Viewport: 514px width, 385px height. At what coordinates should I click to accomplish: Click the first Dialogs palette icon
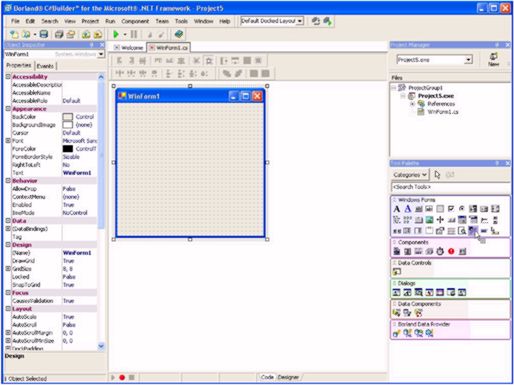(396, 293)
